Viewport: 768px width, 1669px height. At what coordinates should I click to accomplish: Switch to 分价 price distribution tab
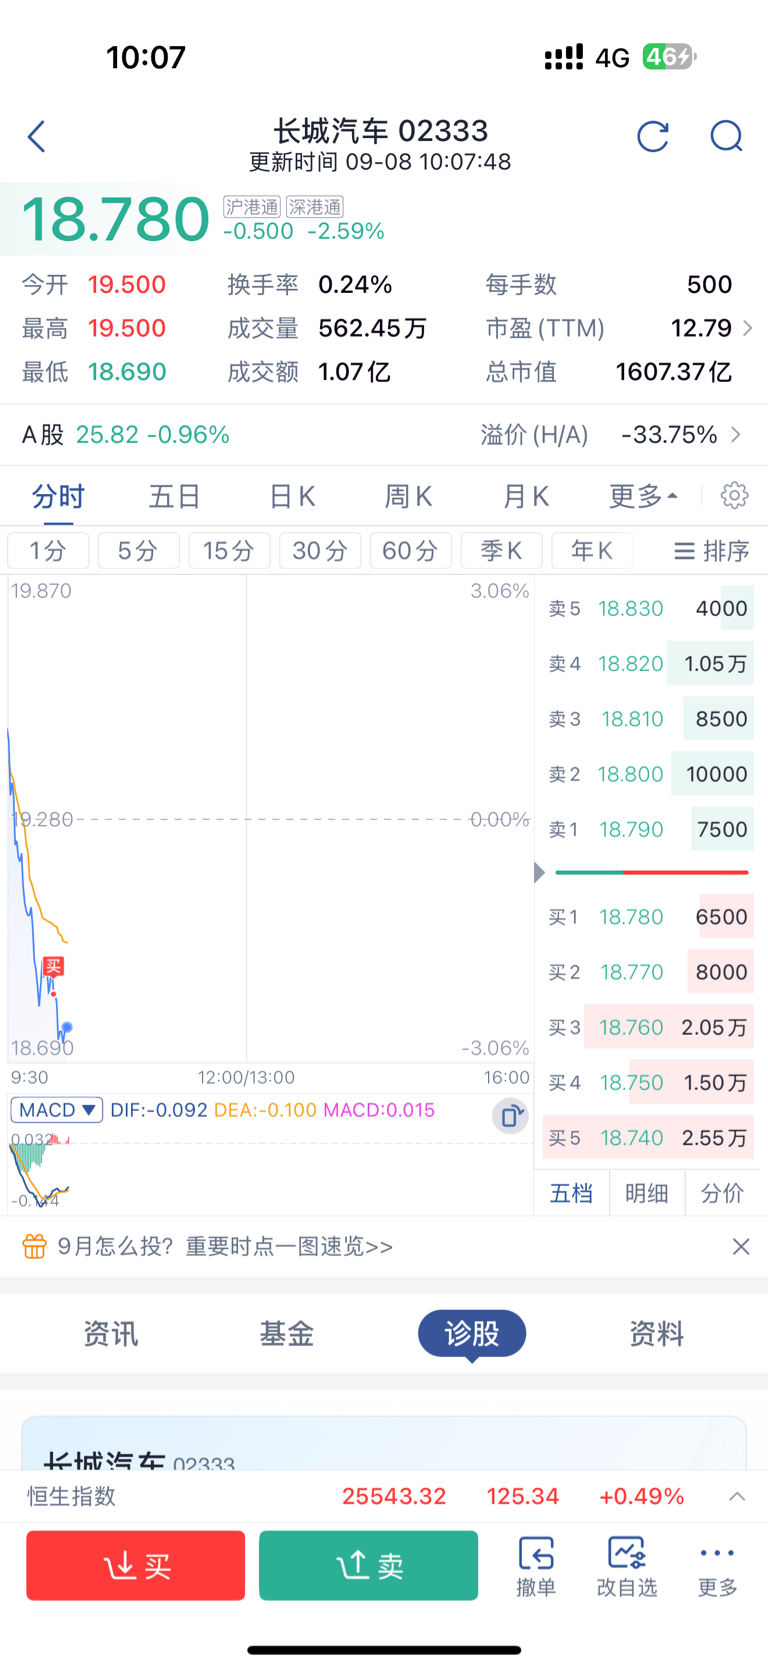coord(722,1193)
